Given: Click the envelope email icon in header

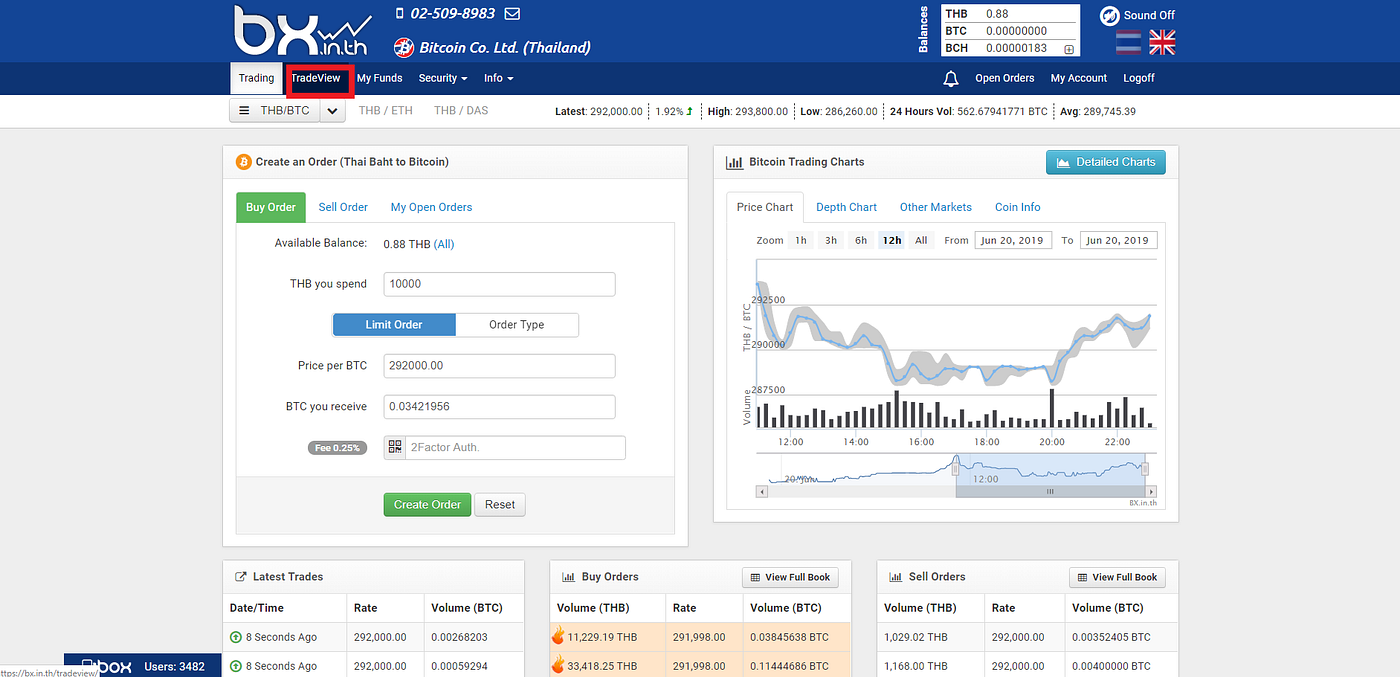Looking at the screenshot, I should pos(512,14).
